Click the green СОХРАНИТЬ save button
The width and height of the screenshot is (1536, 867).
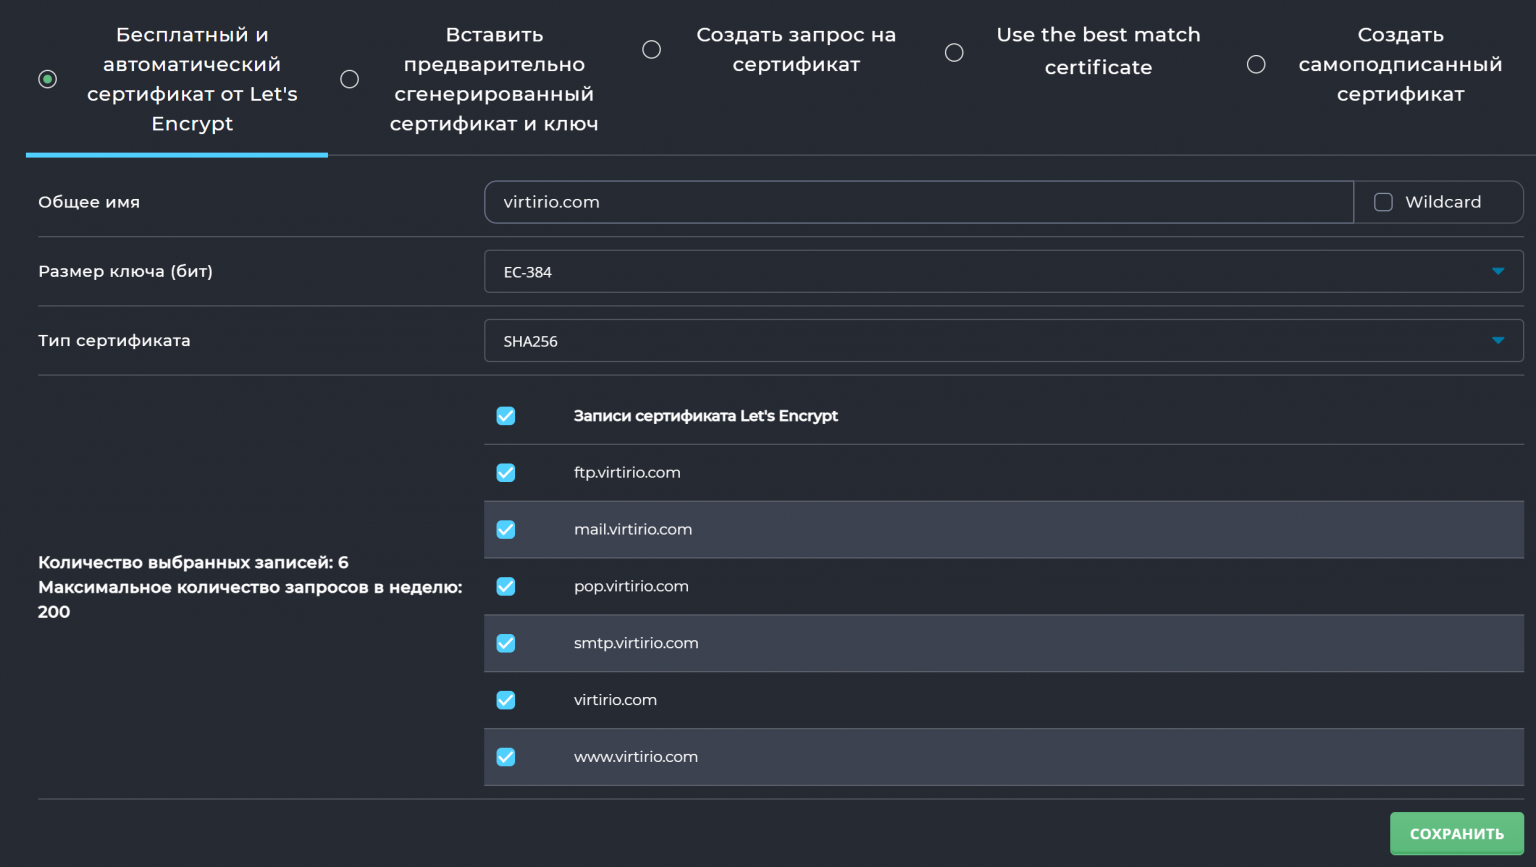[1456, 833]
